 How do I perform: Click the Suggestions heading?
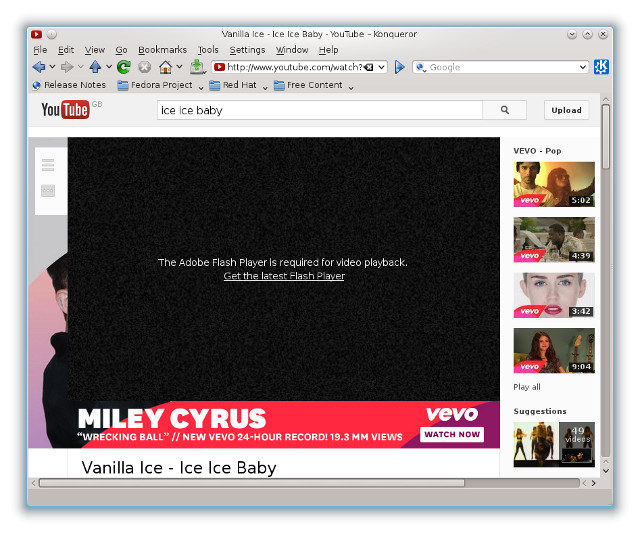tap(540, 411)
